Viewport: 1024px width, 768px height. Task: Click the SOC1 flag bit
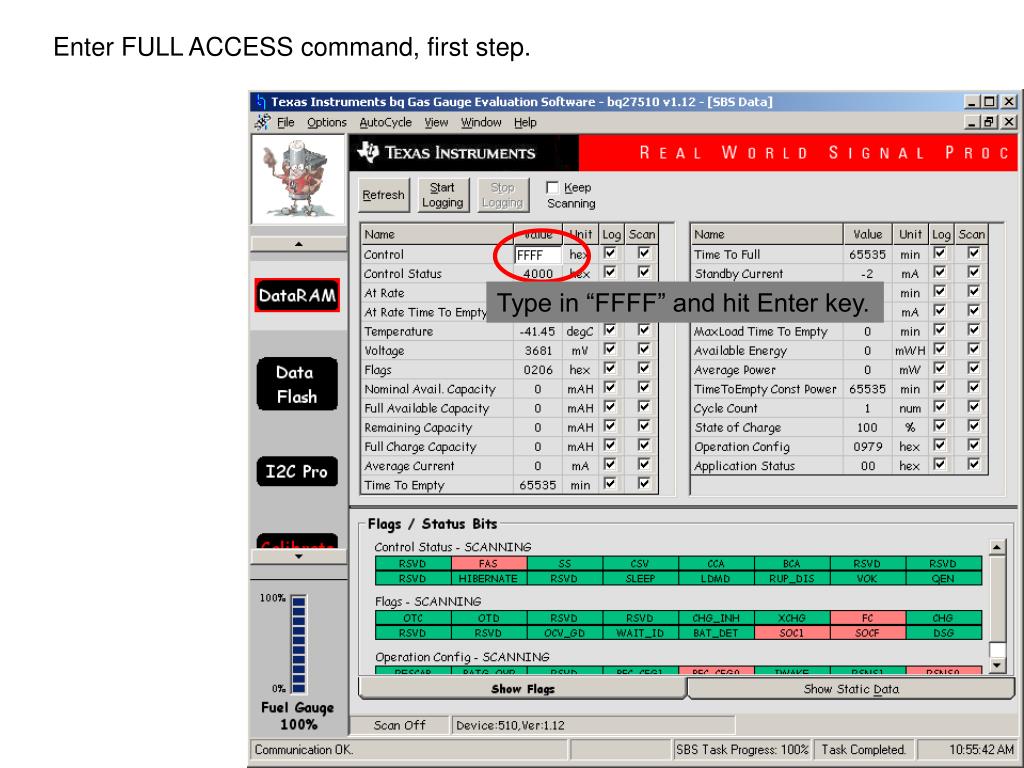coord(792,633)
